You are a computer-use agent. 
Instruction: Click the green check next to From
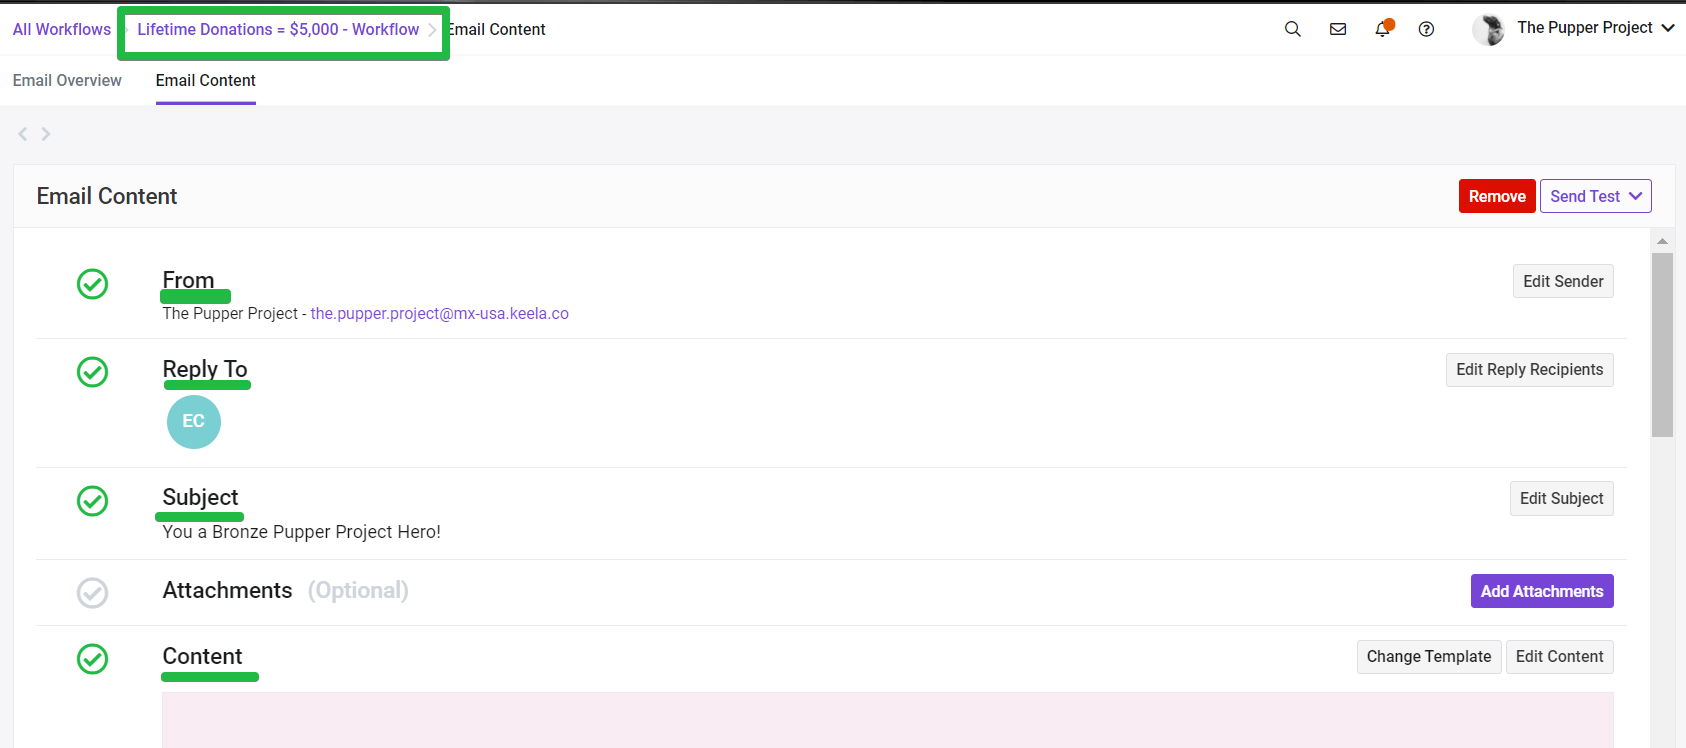pos(93,284)
